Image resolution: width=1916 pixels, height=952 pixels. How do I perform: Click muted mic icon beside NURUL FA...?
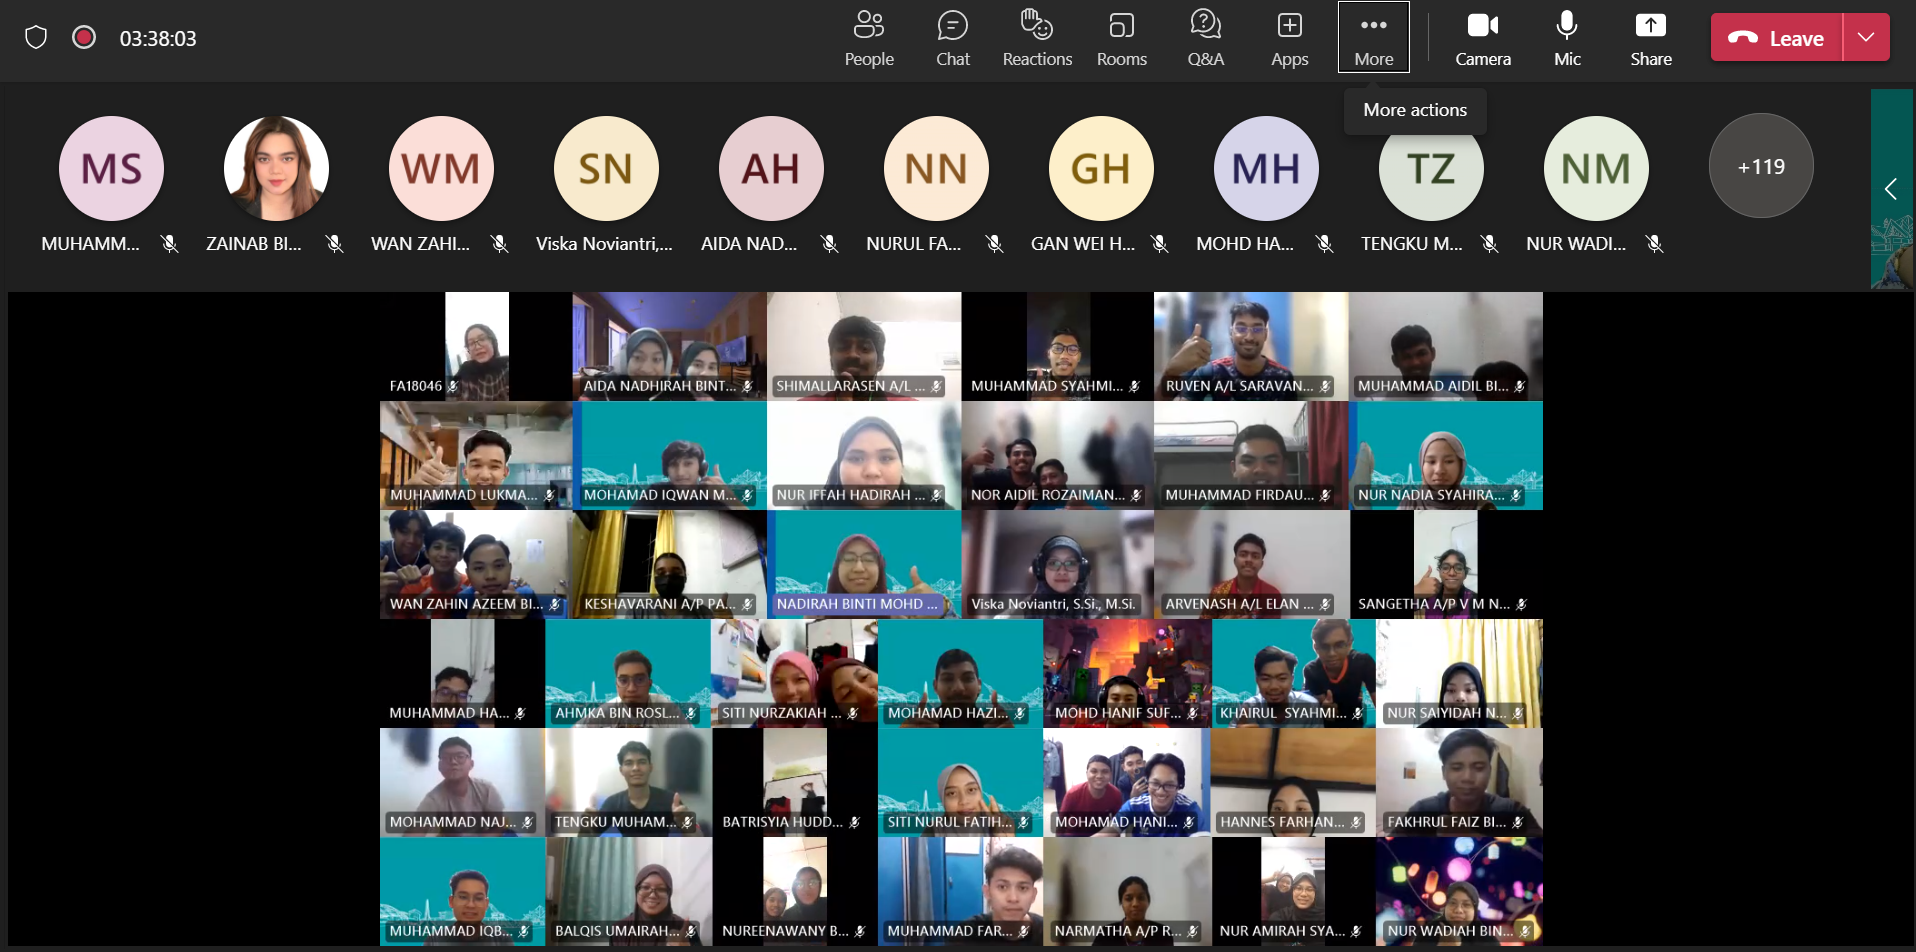point(995,244)
